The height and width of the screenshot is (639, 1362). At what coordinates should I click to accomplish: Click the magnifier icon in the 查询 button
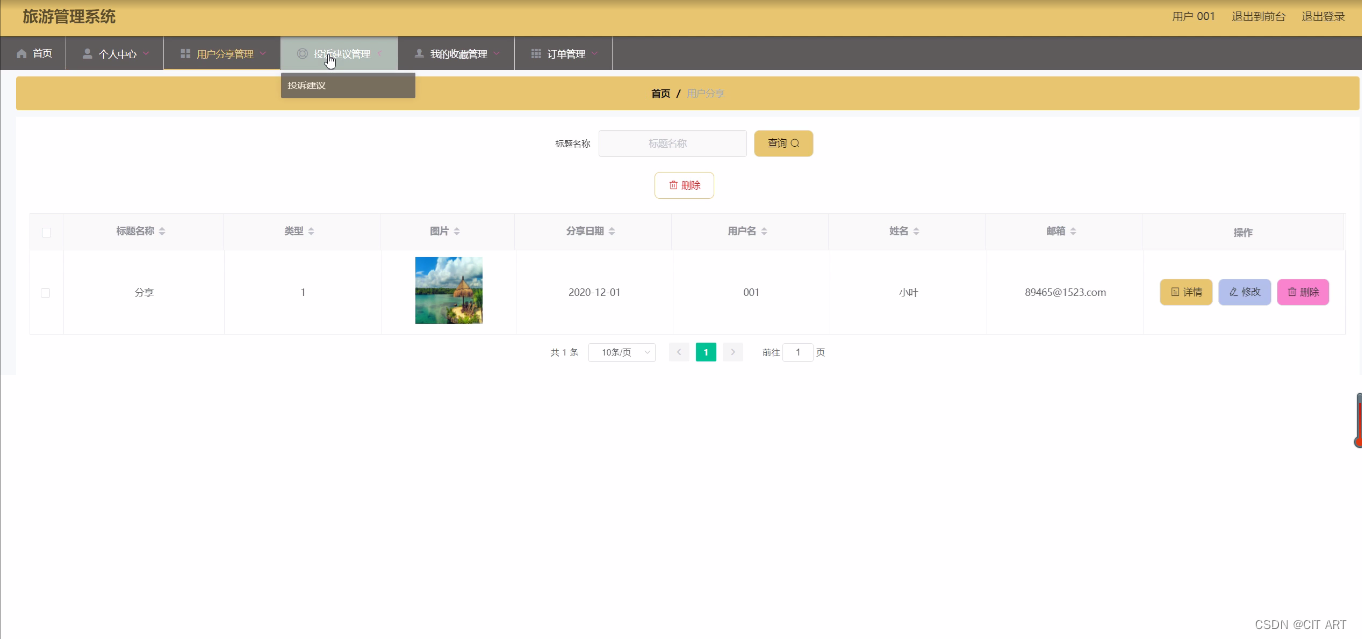[x=797, y=143]
